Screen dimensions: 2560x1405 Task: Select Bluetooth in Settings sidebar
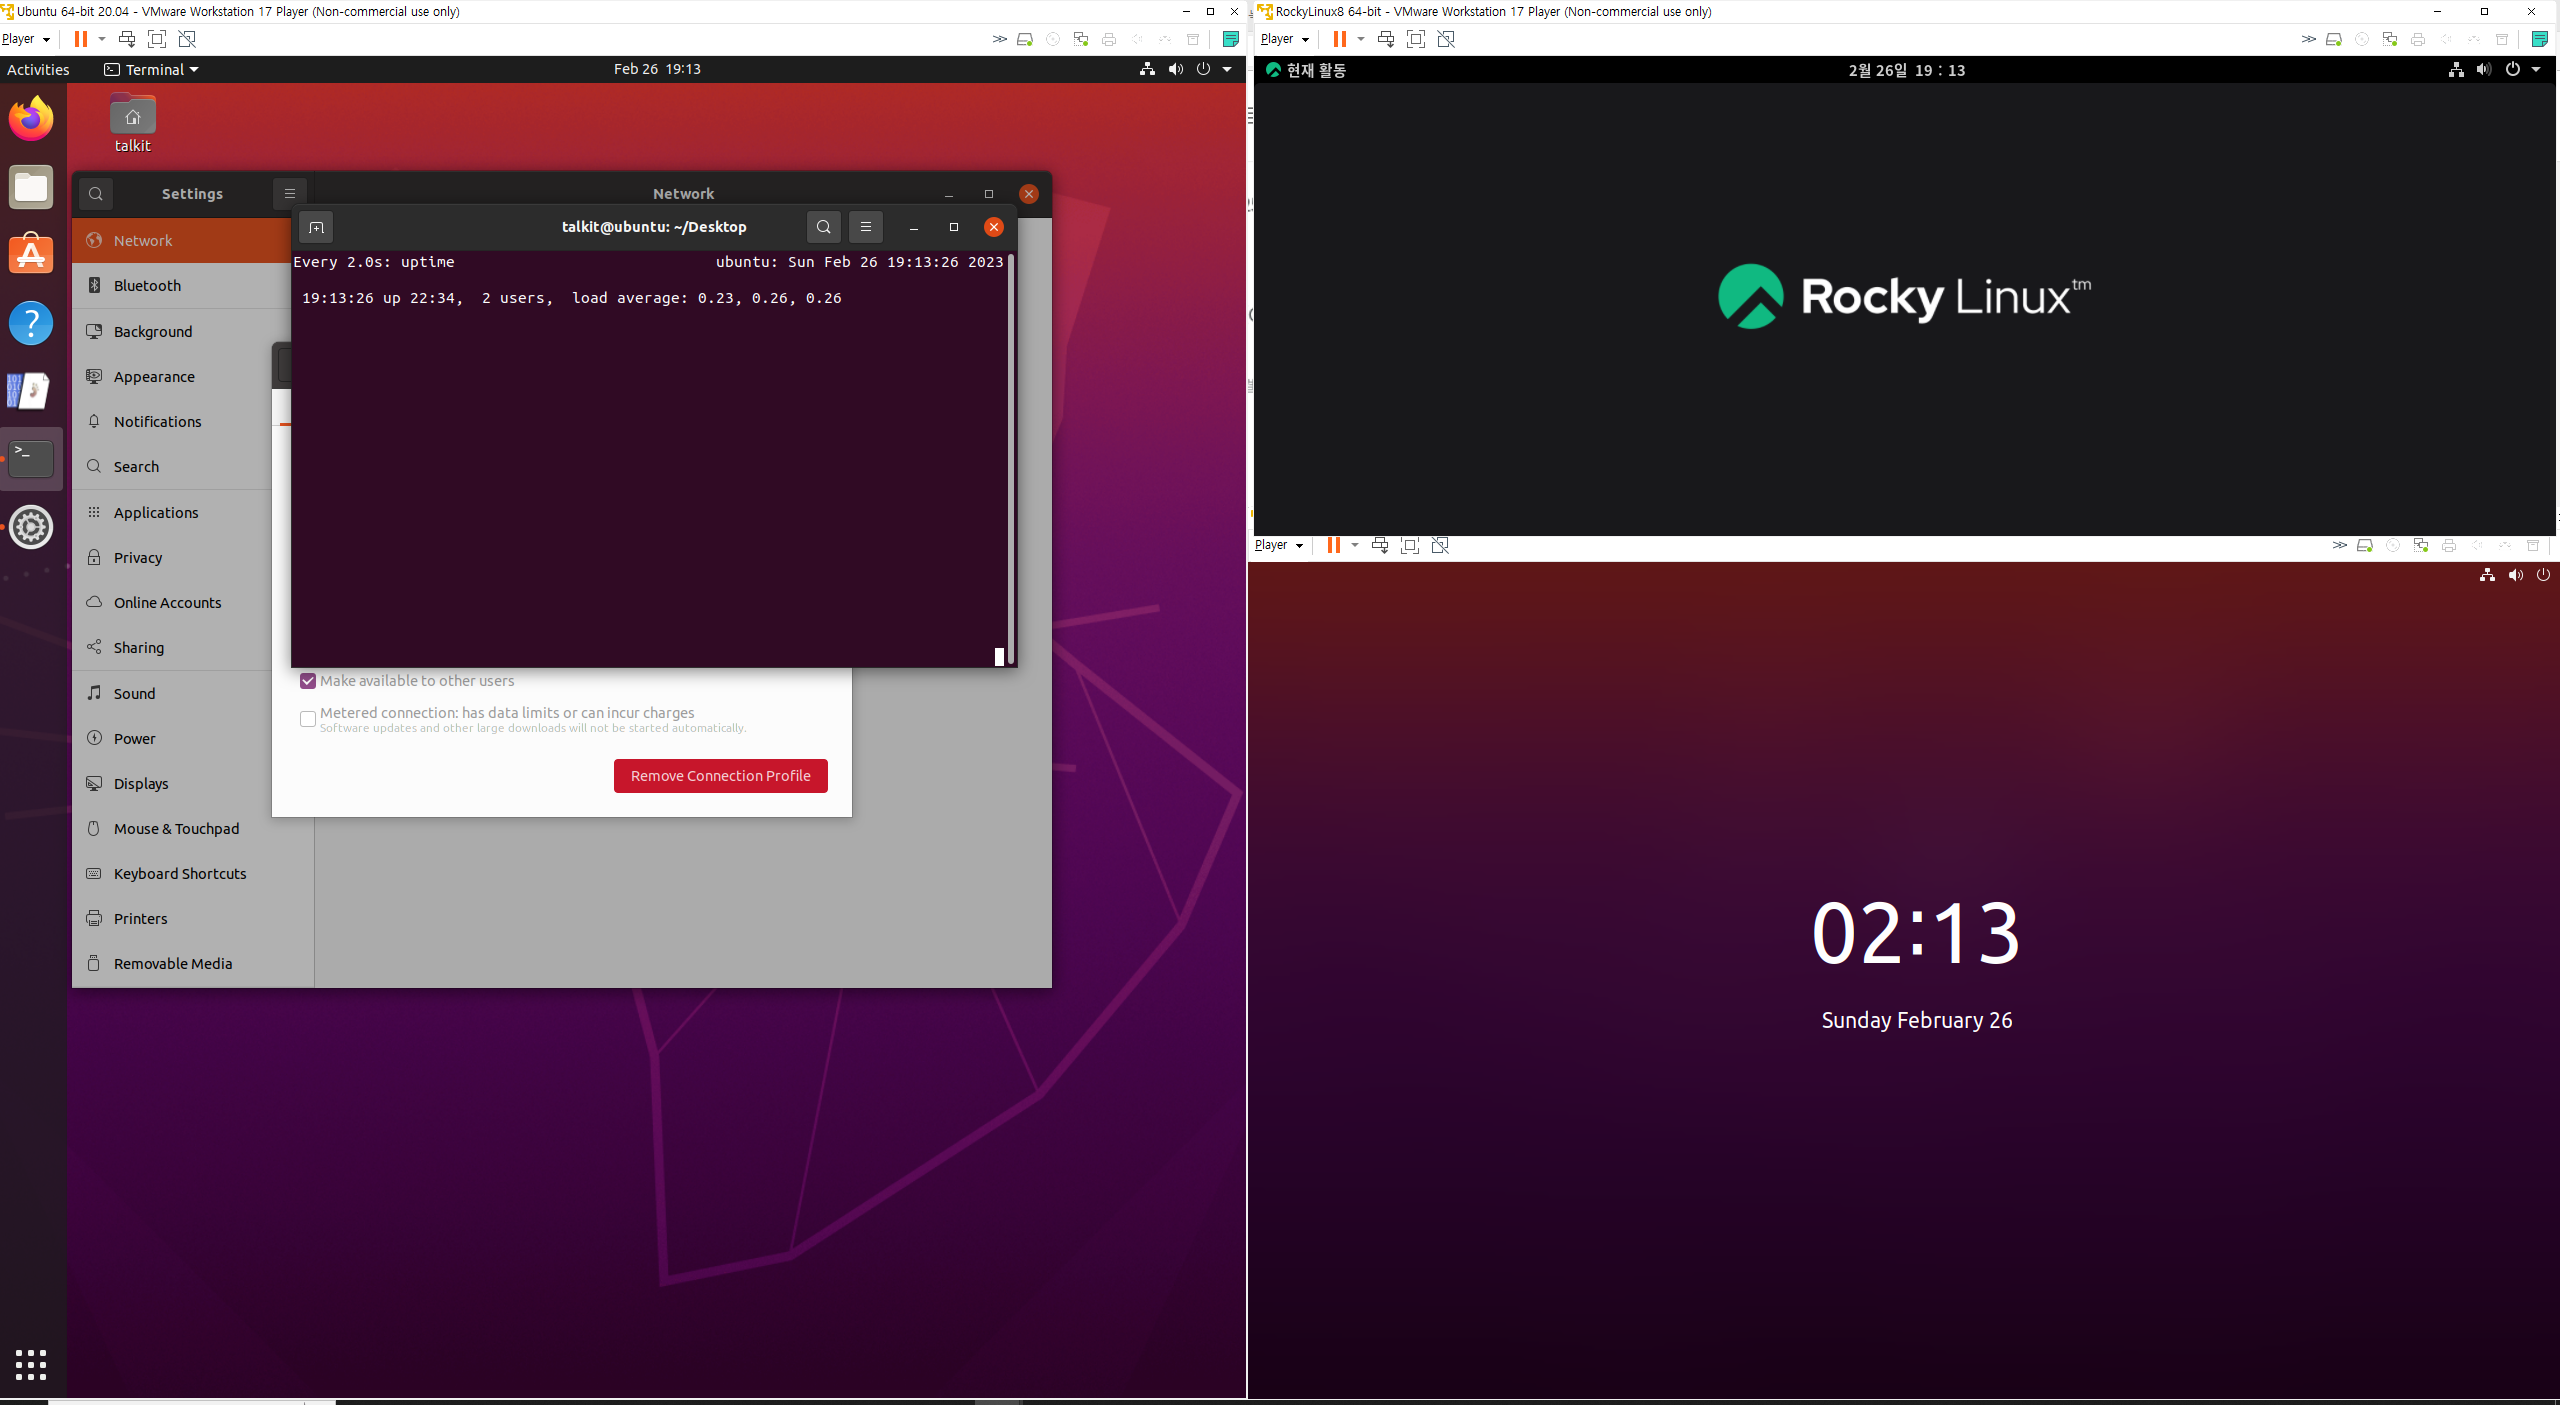point(147,286)
